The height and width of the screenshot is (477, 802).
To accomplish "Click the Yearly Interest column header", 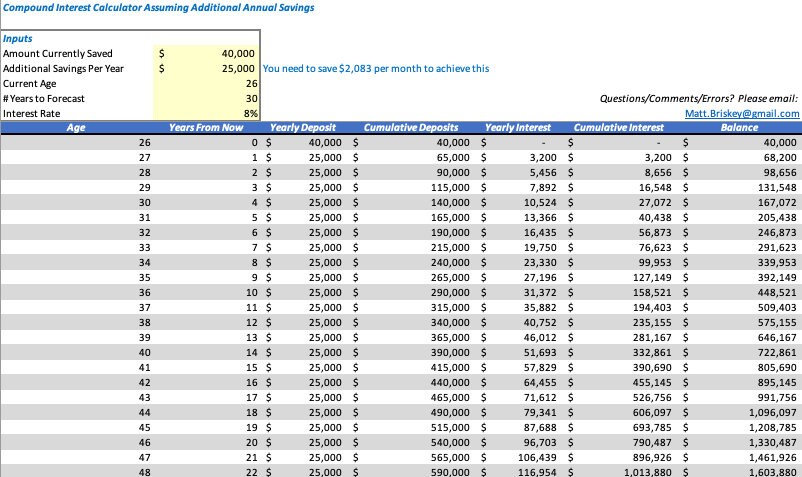I will pos(518,128).
